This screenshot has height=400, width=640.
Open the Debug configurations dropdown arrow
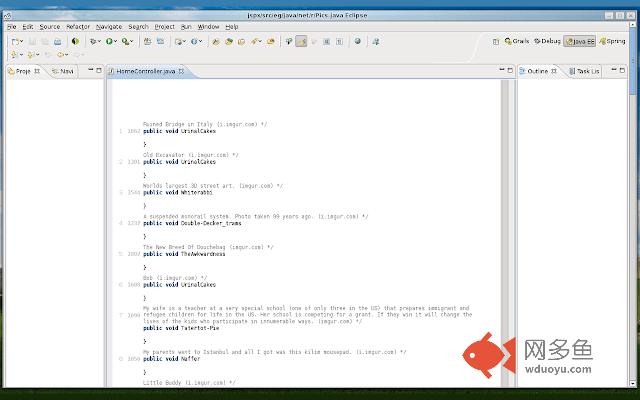[99, 41]
